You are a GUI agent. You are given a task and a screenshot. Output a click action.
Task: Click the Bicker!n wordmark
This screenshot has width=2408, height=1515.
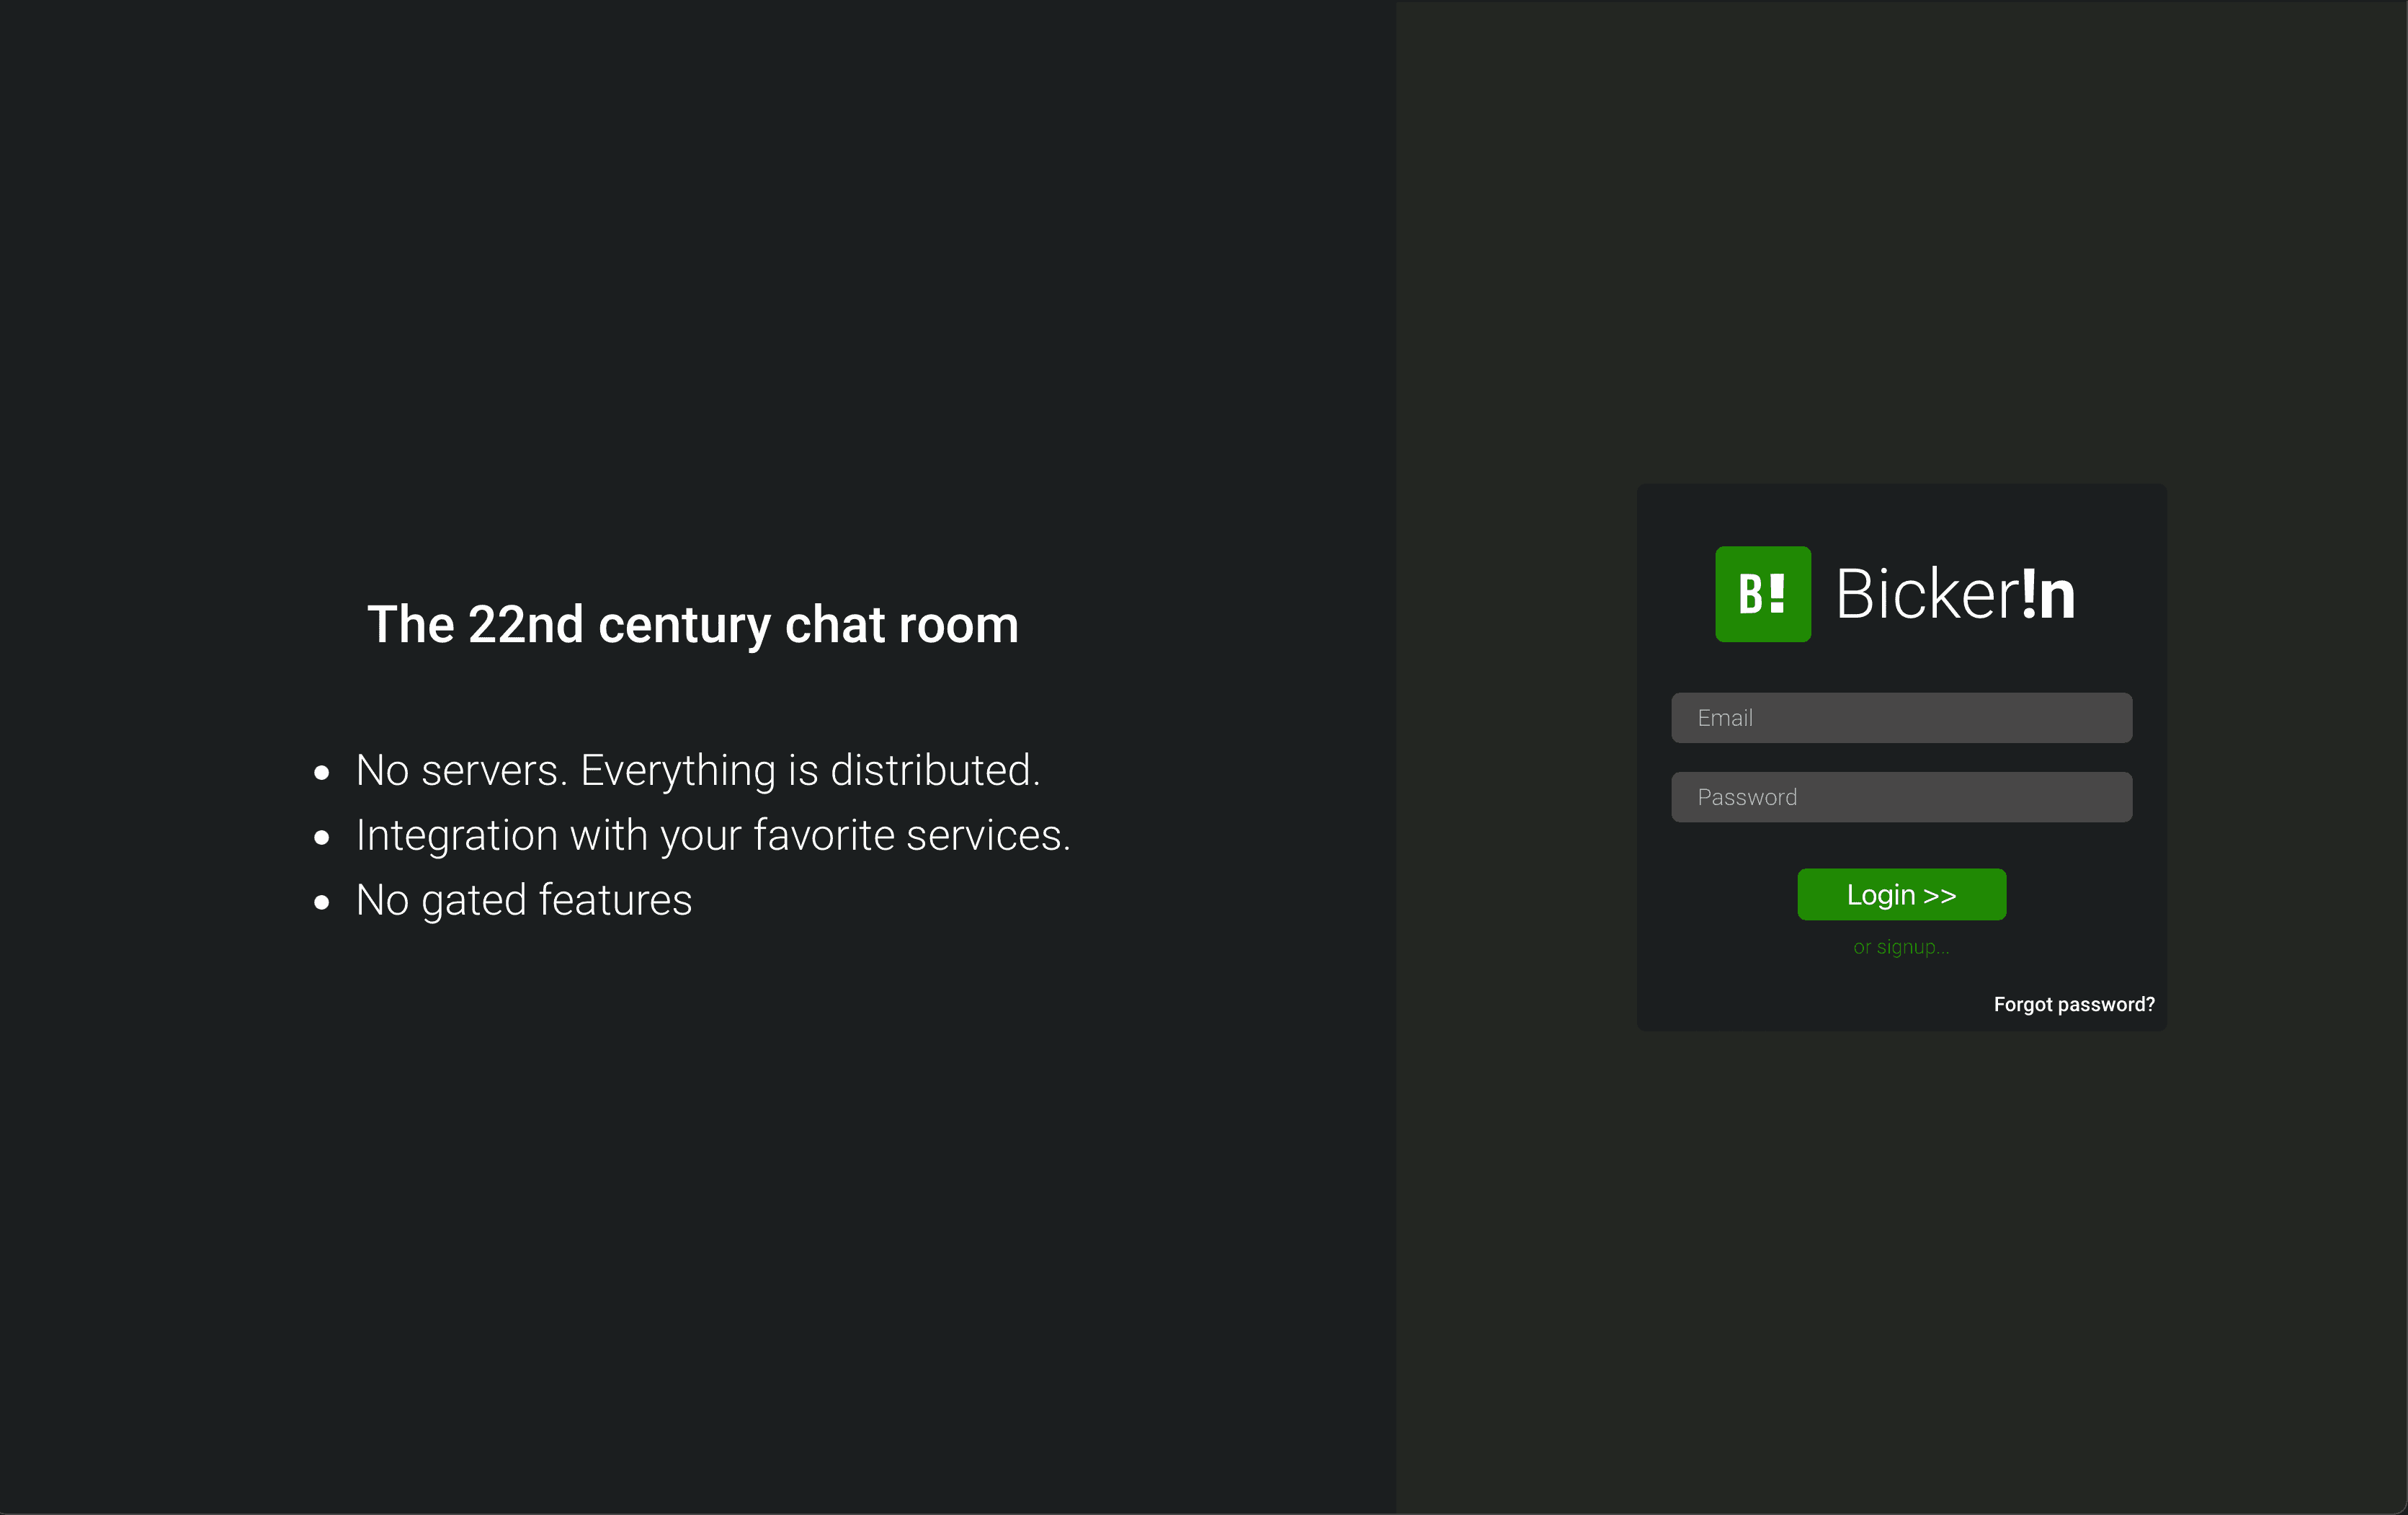[x=1955, y=594]
